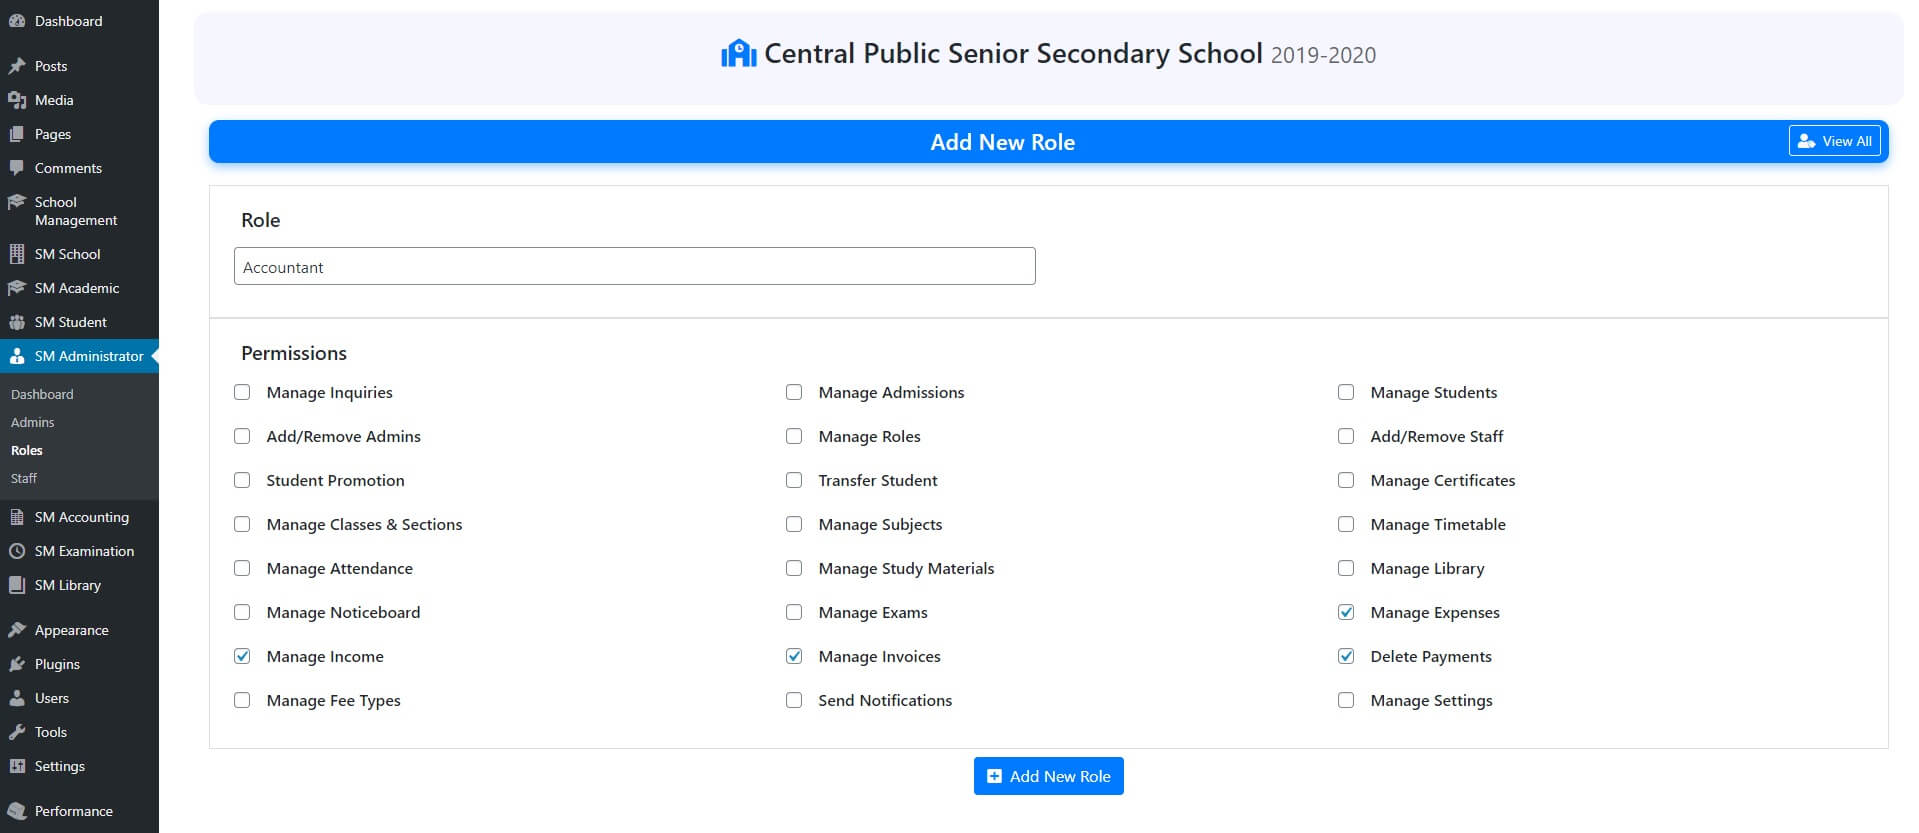1919x833 pixels.
Task: Click the SM Examination clock icon
Action: click(x=17, y=551)
